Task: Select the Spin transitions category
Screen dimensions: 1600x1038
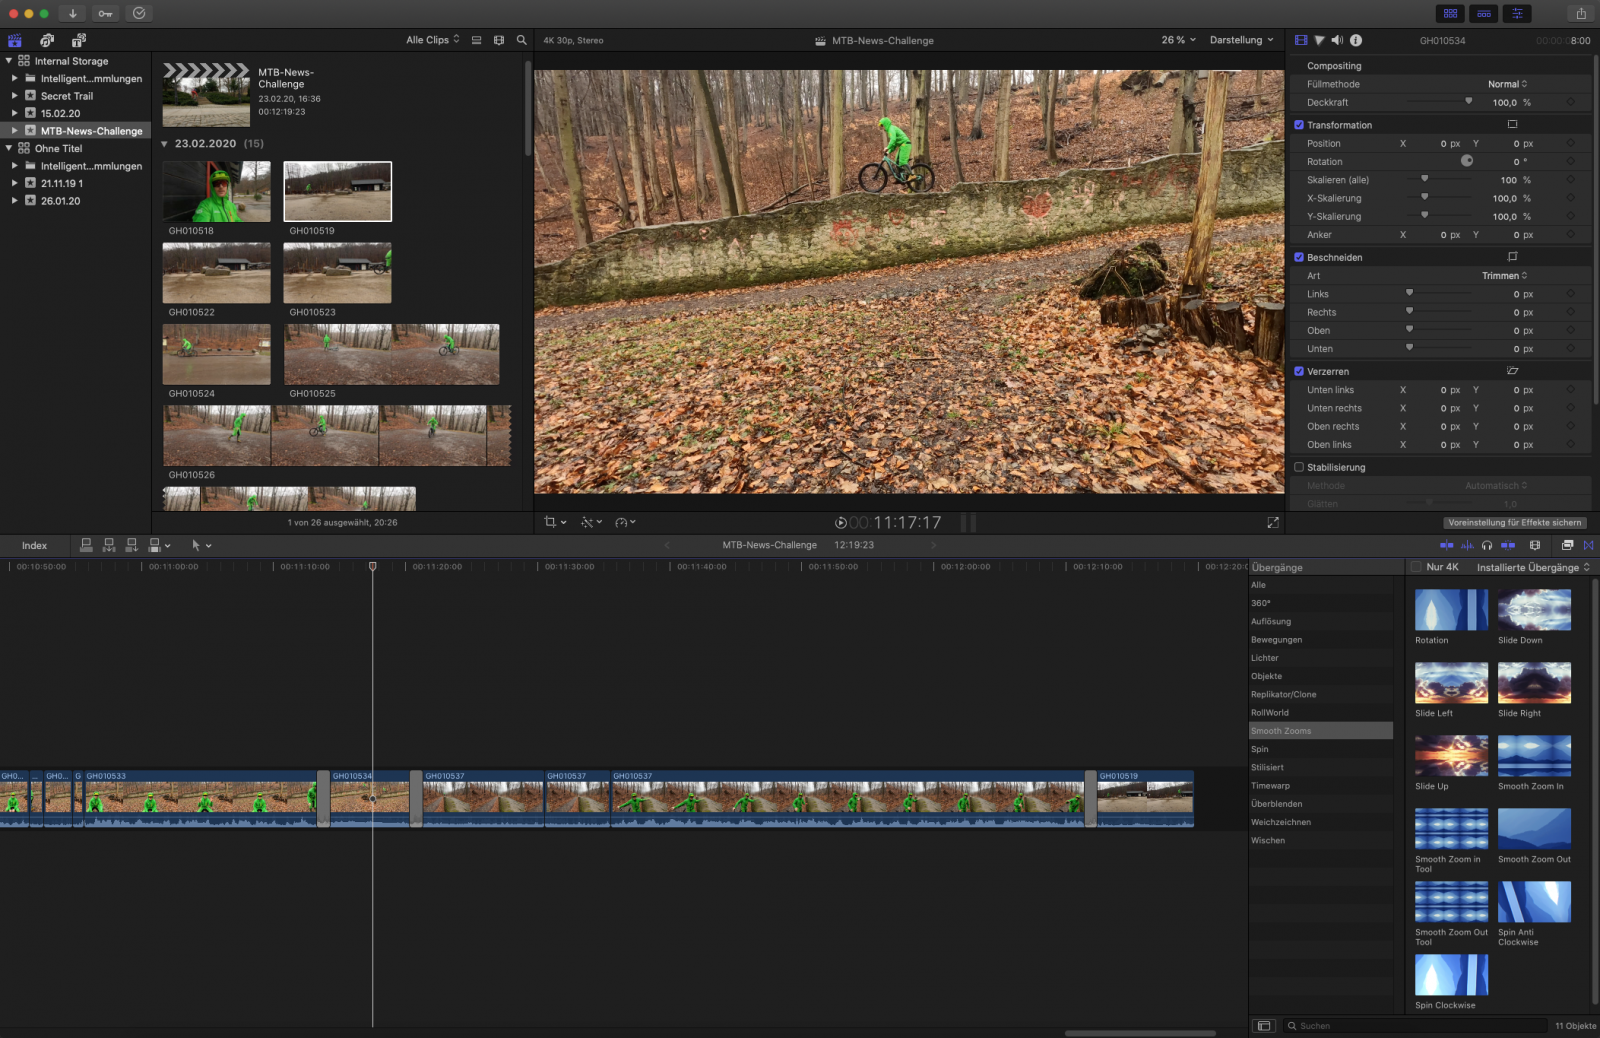Action: click(x=1320, y=749)
